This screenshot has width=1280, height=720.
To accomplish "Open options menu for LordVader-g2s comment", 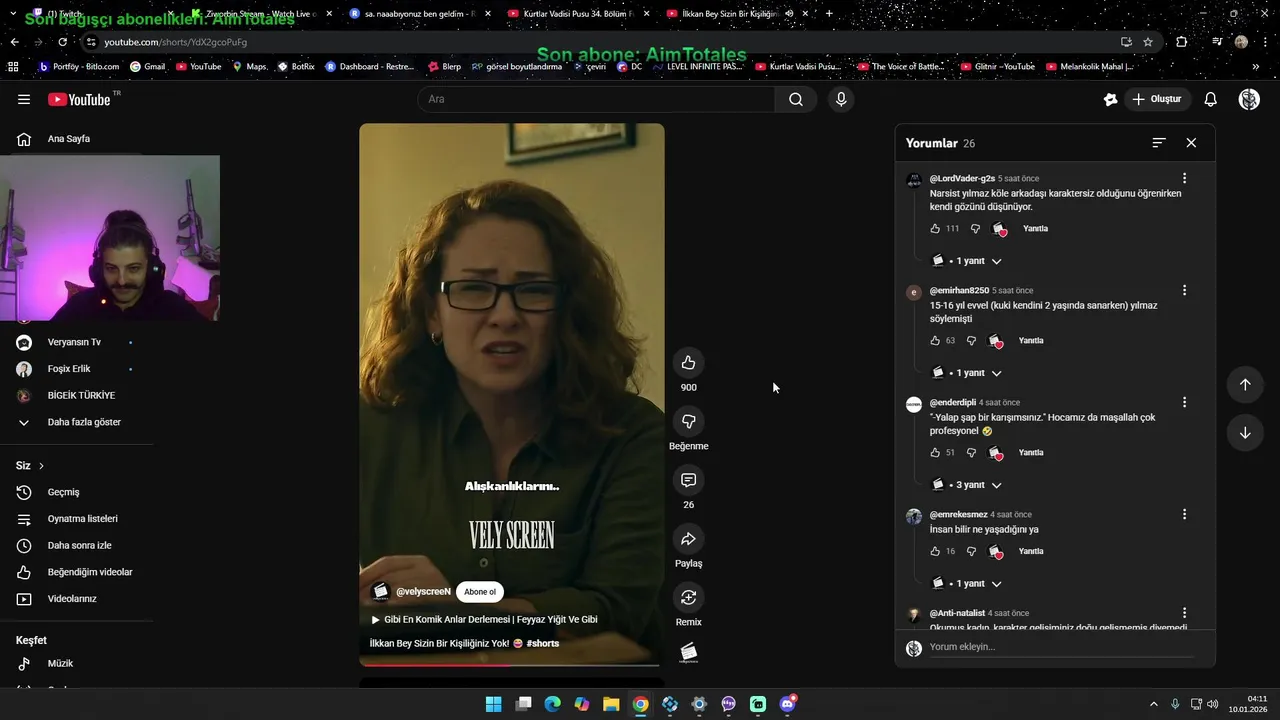I will (x=1184, y=178).
